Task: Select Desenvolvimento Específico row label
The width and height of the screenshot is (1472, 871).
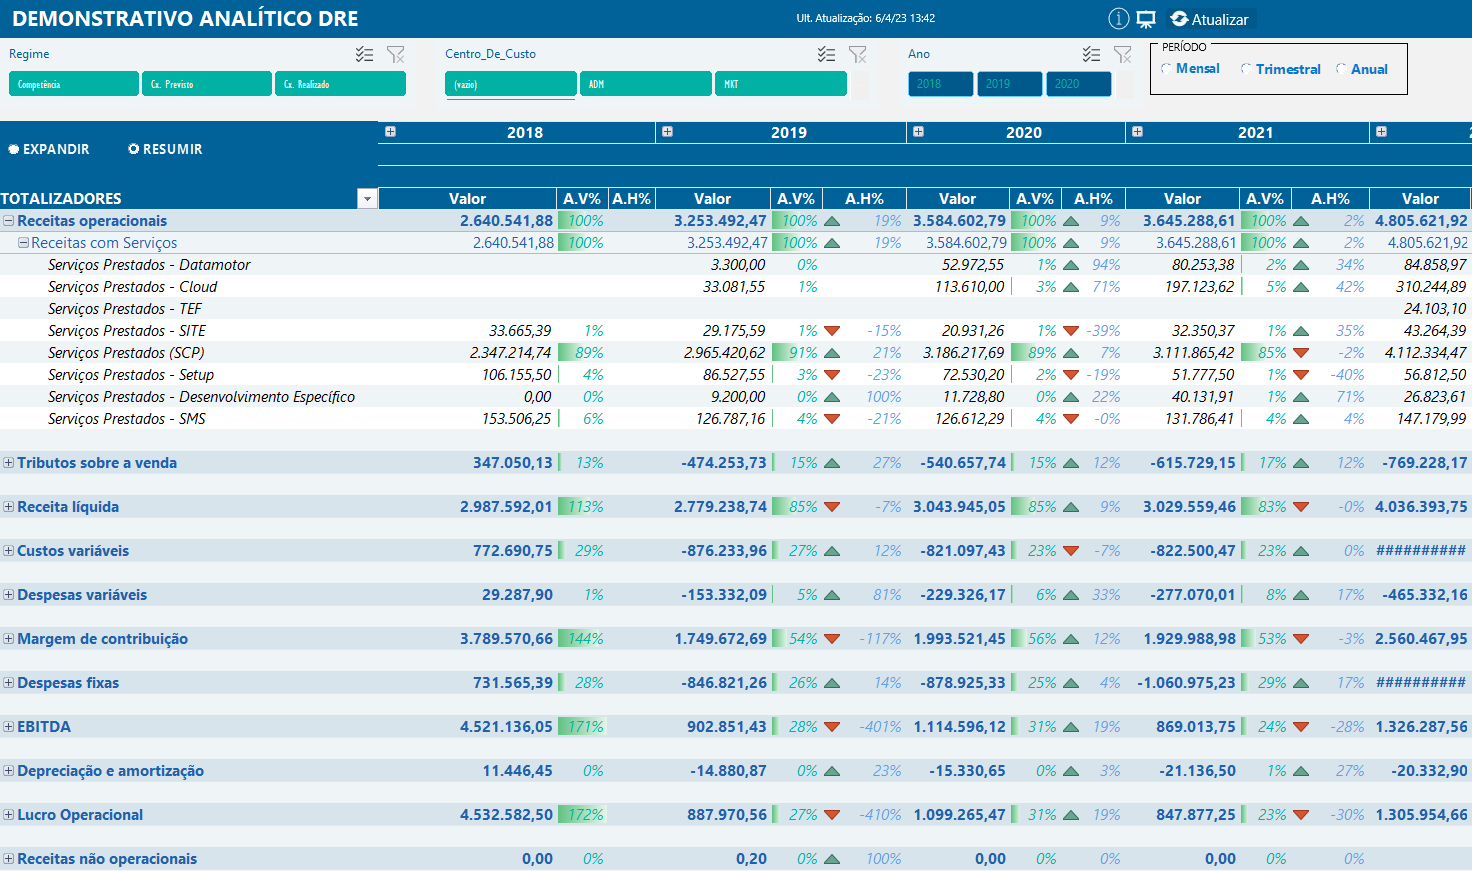Action: (x=201, y=397)
